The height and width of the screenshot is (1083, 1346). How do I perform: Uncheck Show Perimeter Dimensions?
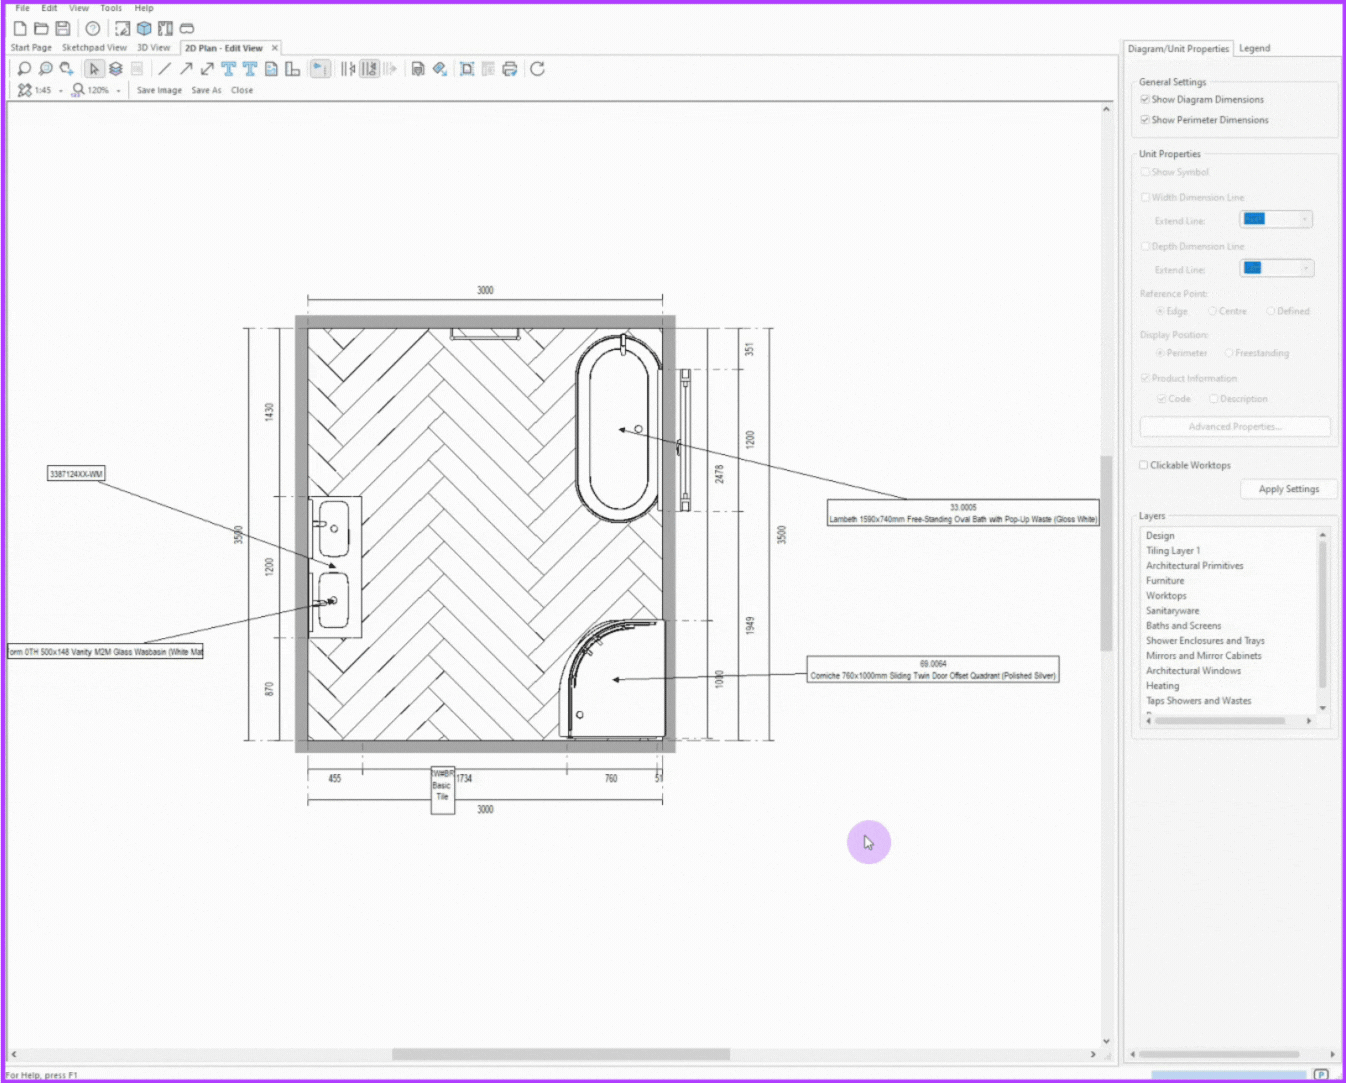coord(1145,119)
